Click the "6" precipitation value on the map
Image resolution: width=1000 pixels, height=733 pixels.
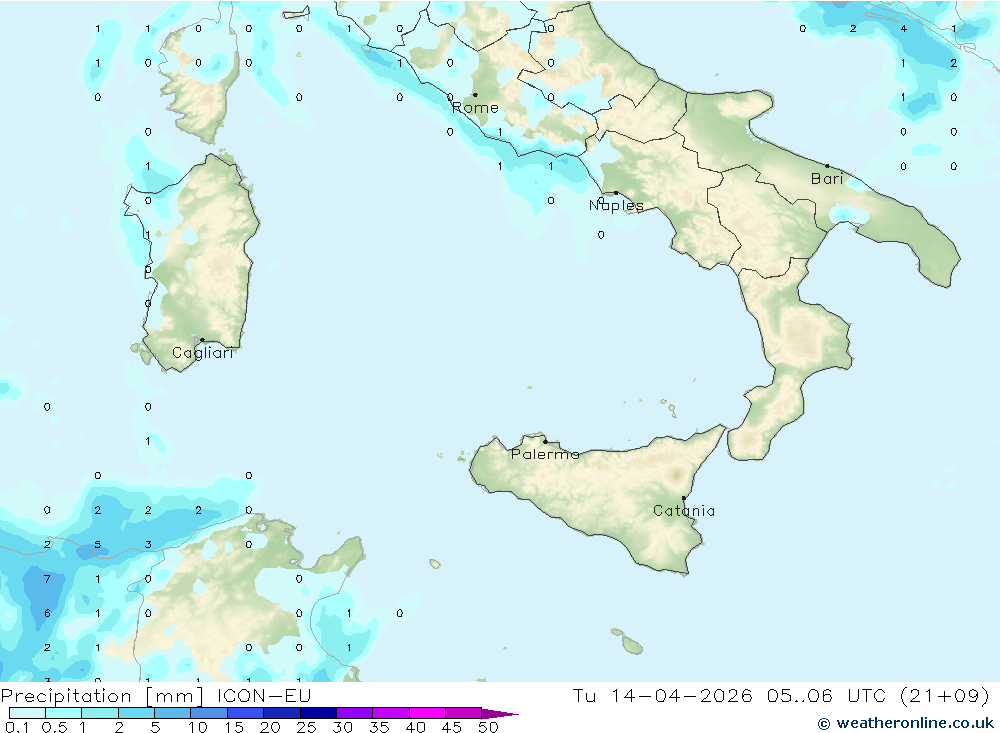pyautogui.click(x=47, y=614)
